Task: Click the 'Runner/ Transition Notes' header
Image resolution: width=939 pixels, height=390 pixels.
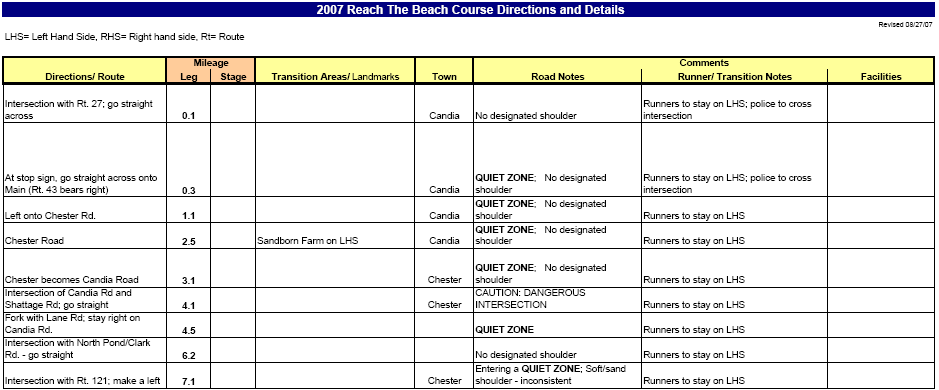Action: [735, 77]
